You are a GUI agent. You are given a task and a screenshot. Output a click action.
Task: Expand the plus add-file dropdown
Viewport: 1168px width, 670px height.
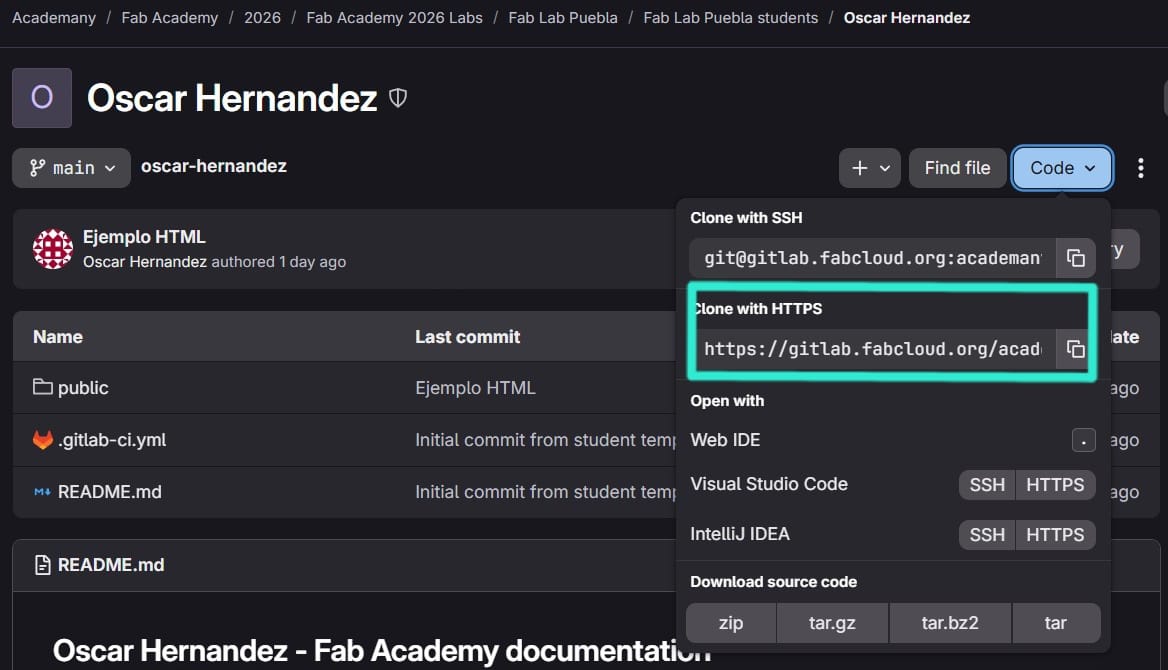click(870, 168)
